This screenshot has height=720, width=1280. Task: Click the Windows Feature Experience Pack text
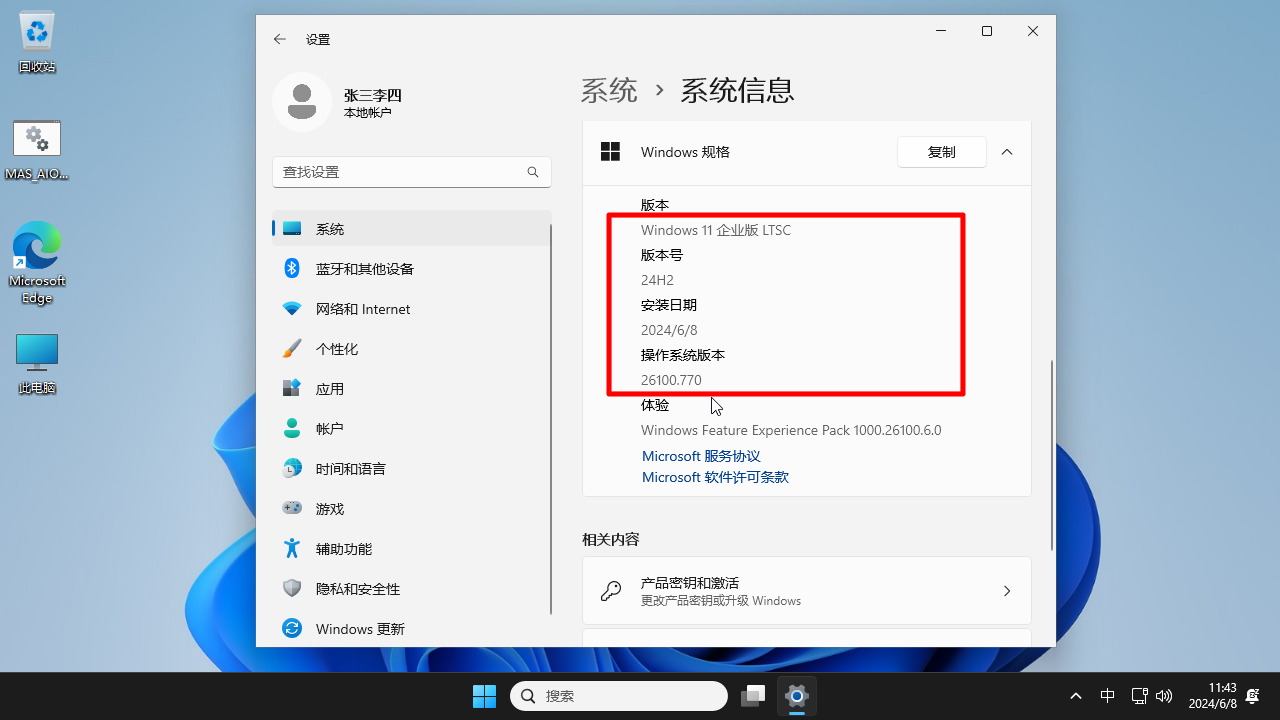coord(791,430)
